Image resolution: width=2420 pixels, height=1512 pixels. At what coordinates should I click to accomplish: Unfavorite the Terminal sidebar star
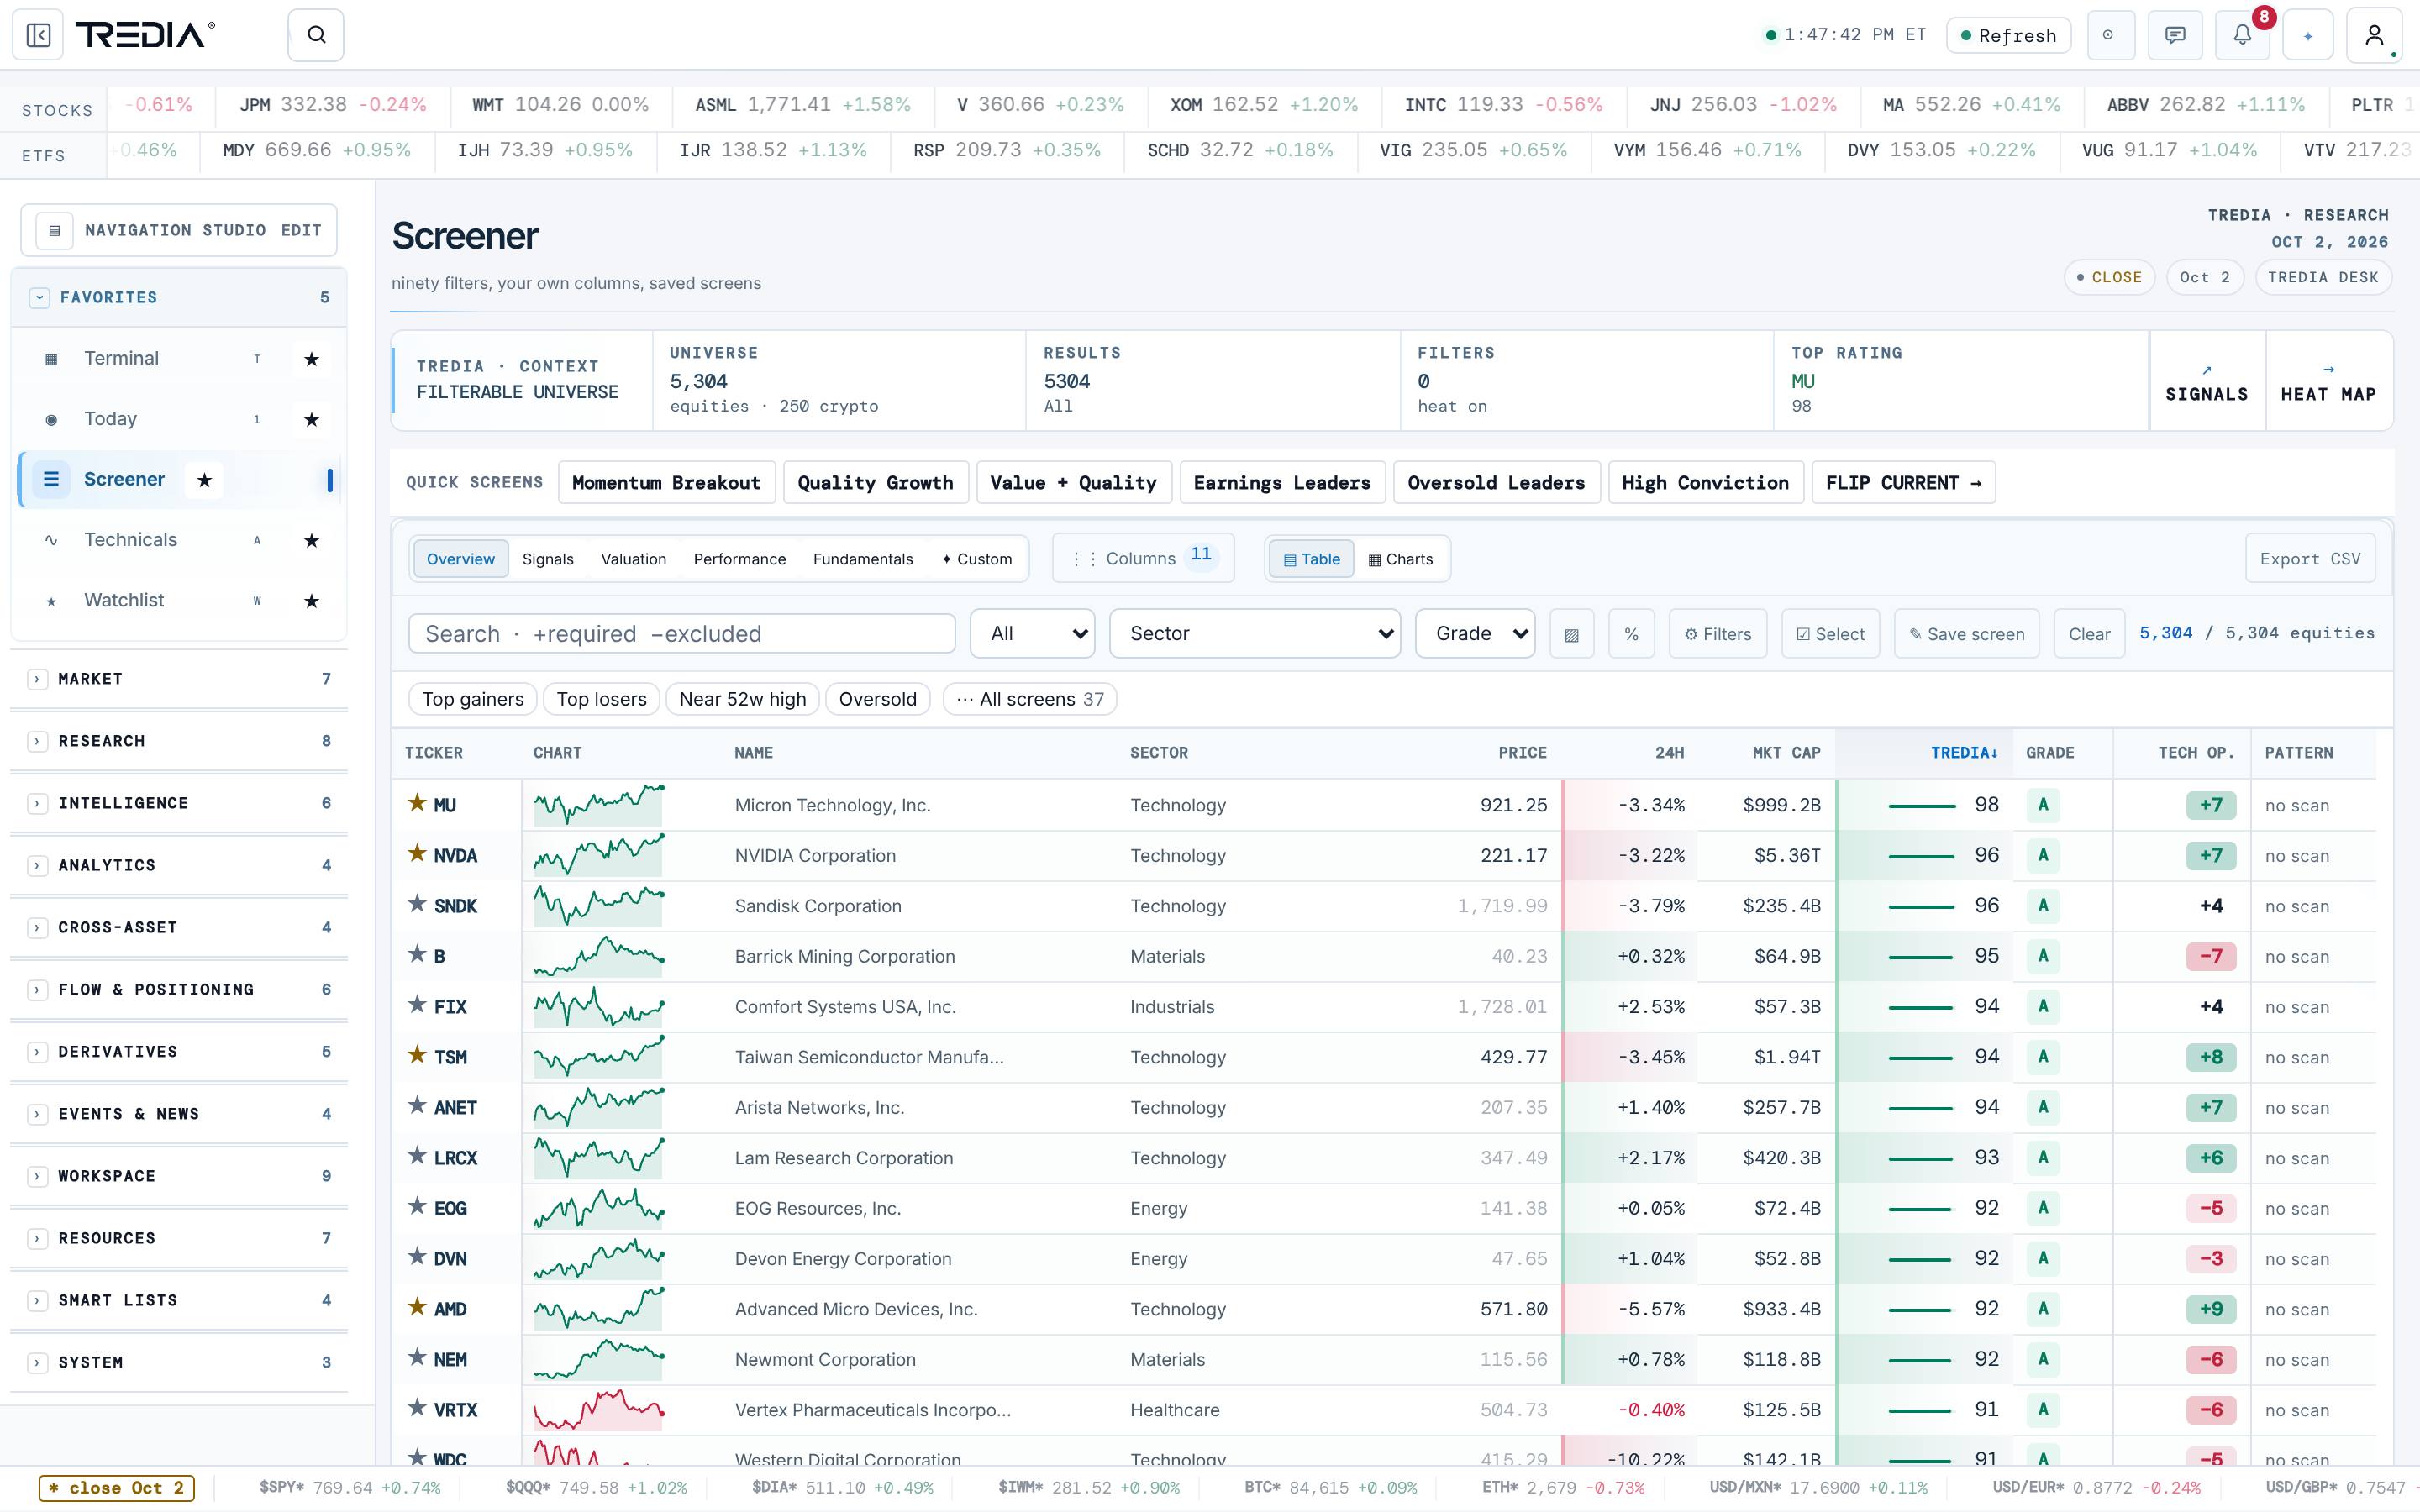coord(312,359)
